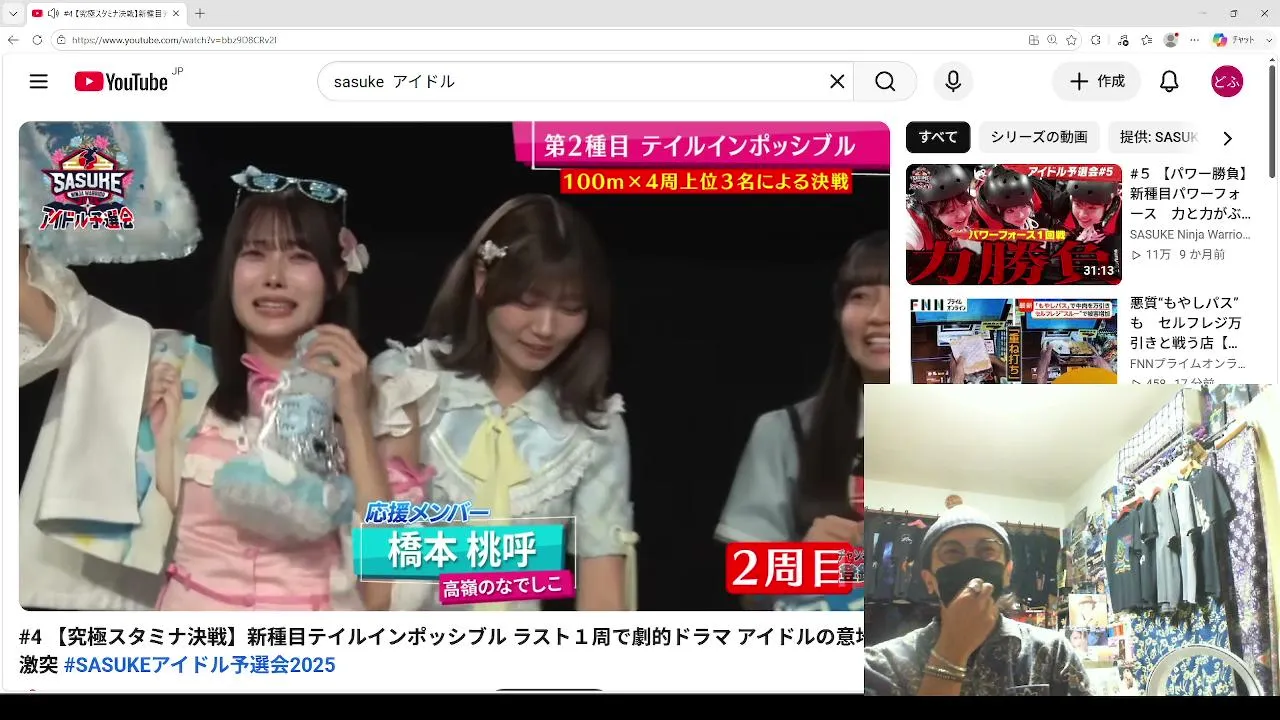The width and height of the screenshot is (1280, 720).
Task: Open the browser tab list dropdown
Action: (13, 13)
